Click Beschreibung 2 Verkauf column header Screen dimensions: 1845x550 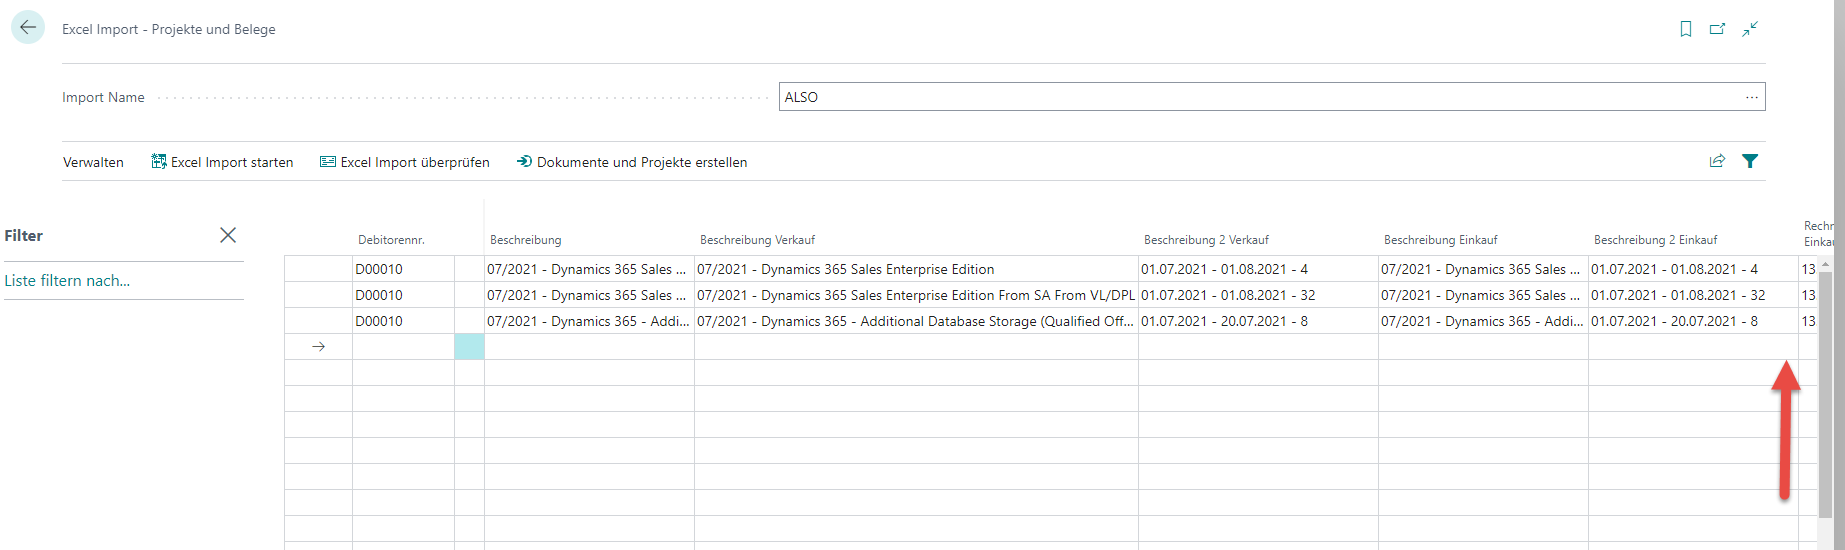pos(1206,240)
